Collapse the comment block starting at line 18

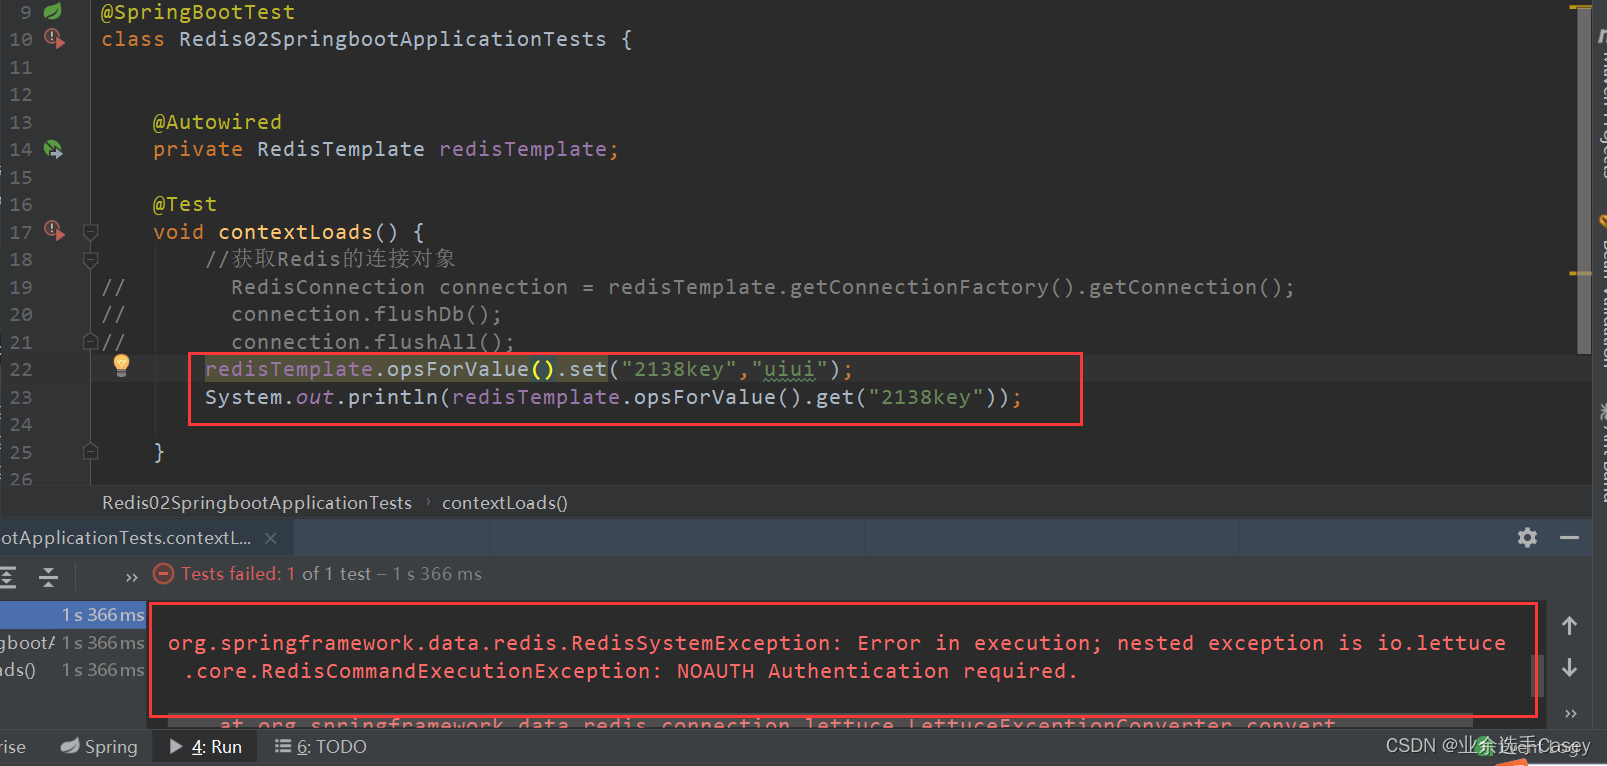coord(90,259)
